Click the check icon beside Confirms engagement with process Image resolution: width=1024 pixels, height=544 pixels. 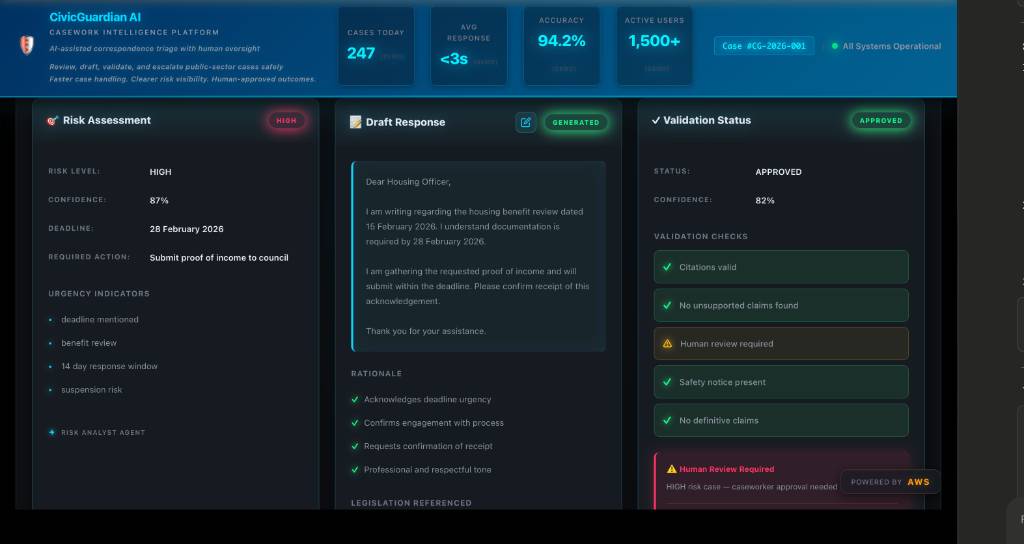click(x=355, y=423)
